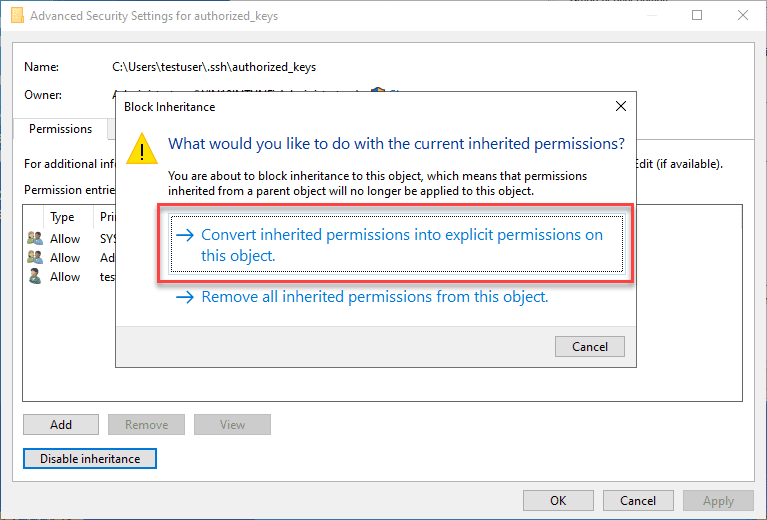
Task: Click the arrow beside Convert inherited permissions
Action: 185,236
